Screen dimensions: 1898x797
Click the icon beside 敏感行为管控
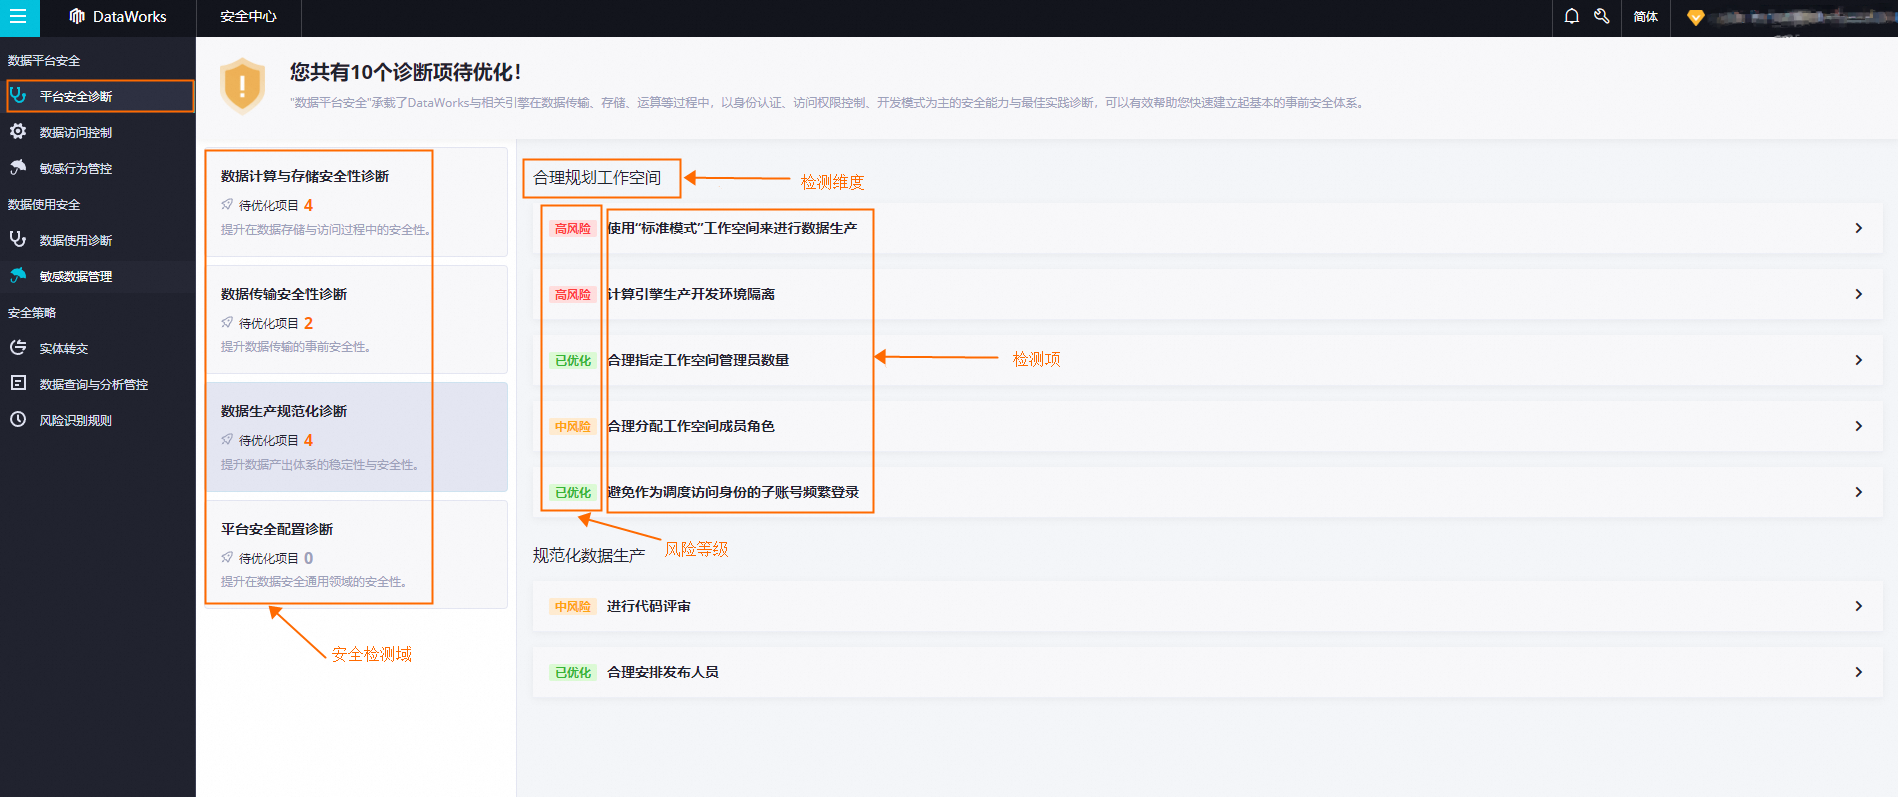(x=18, y=168)
